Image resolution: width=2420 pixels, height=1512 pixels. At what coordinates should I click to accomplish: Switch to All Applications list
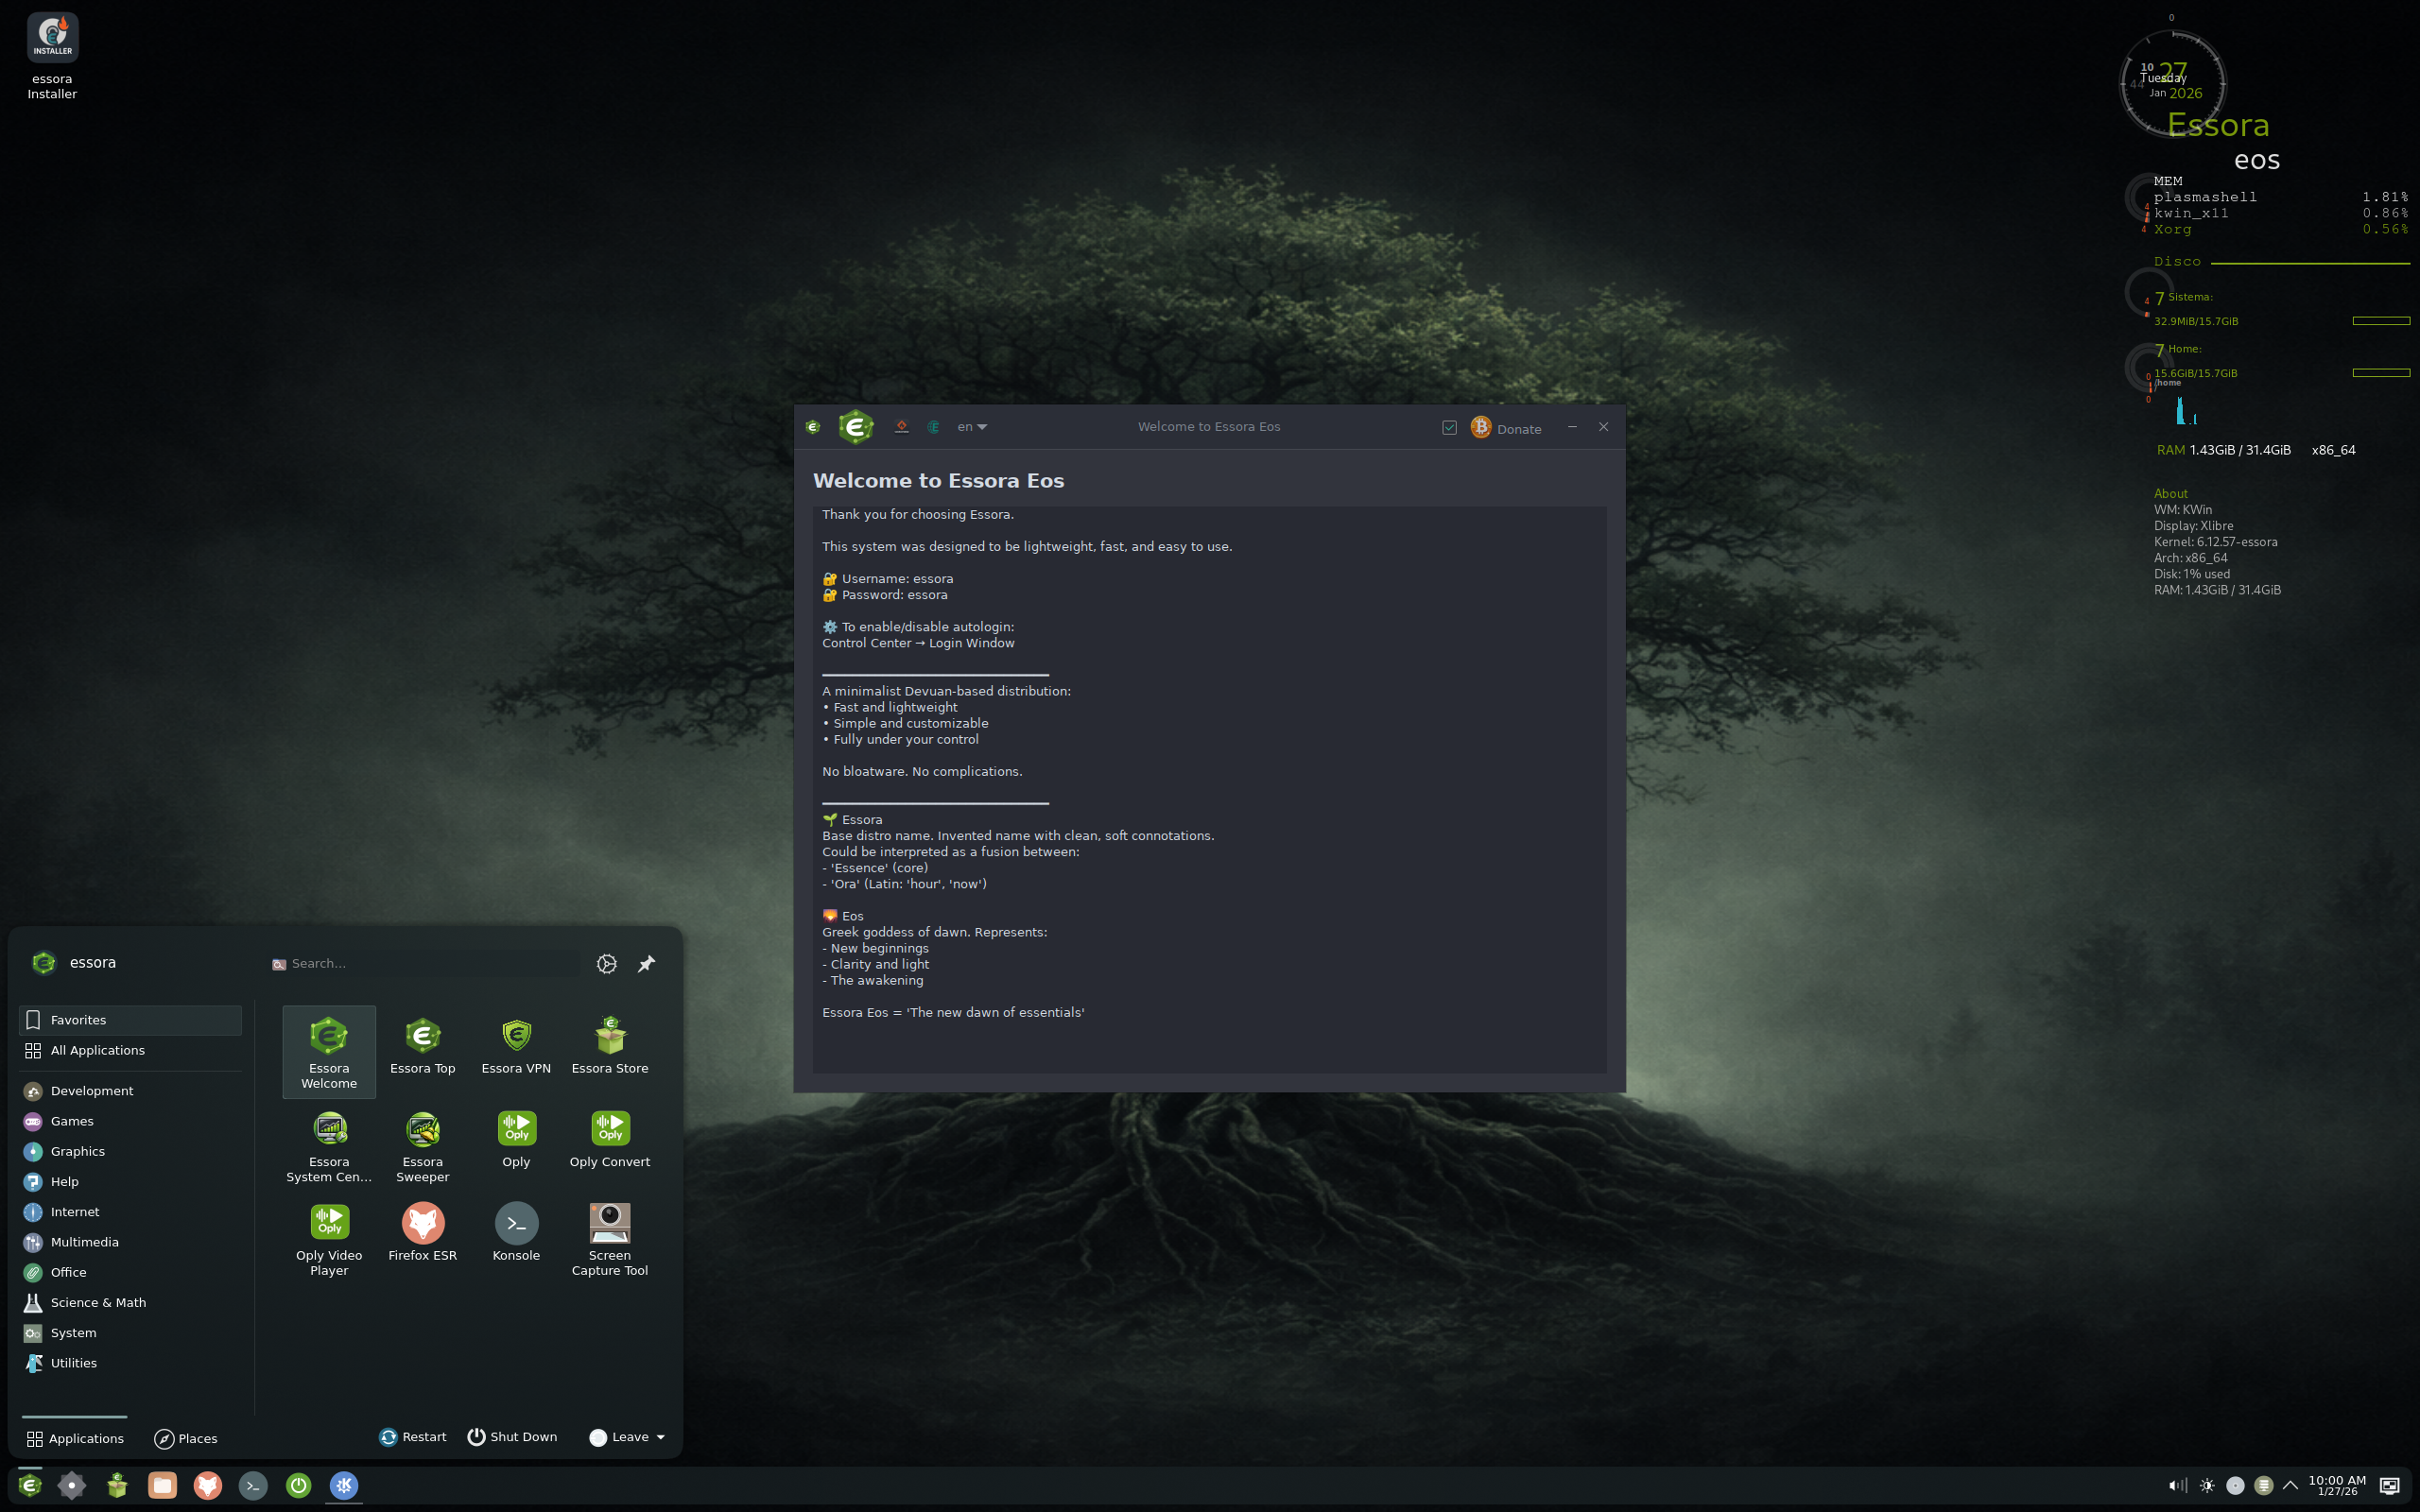click(x=130, y=1050)
